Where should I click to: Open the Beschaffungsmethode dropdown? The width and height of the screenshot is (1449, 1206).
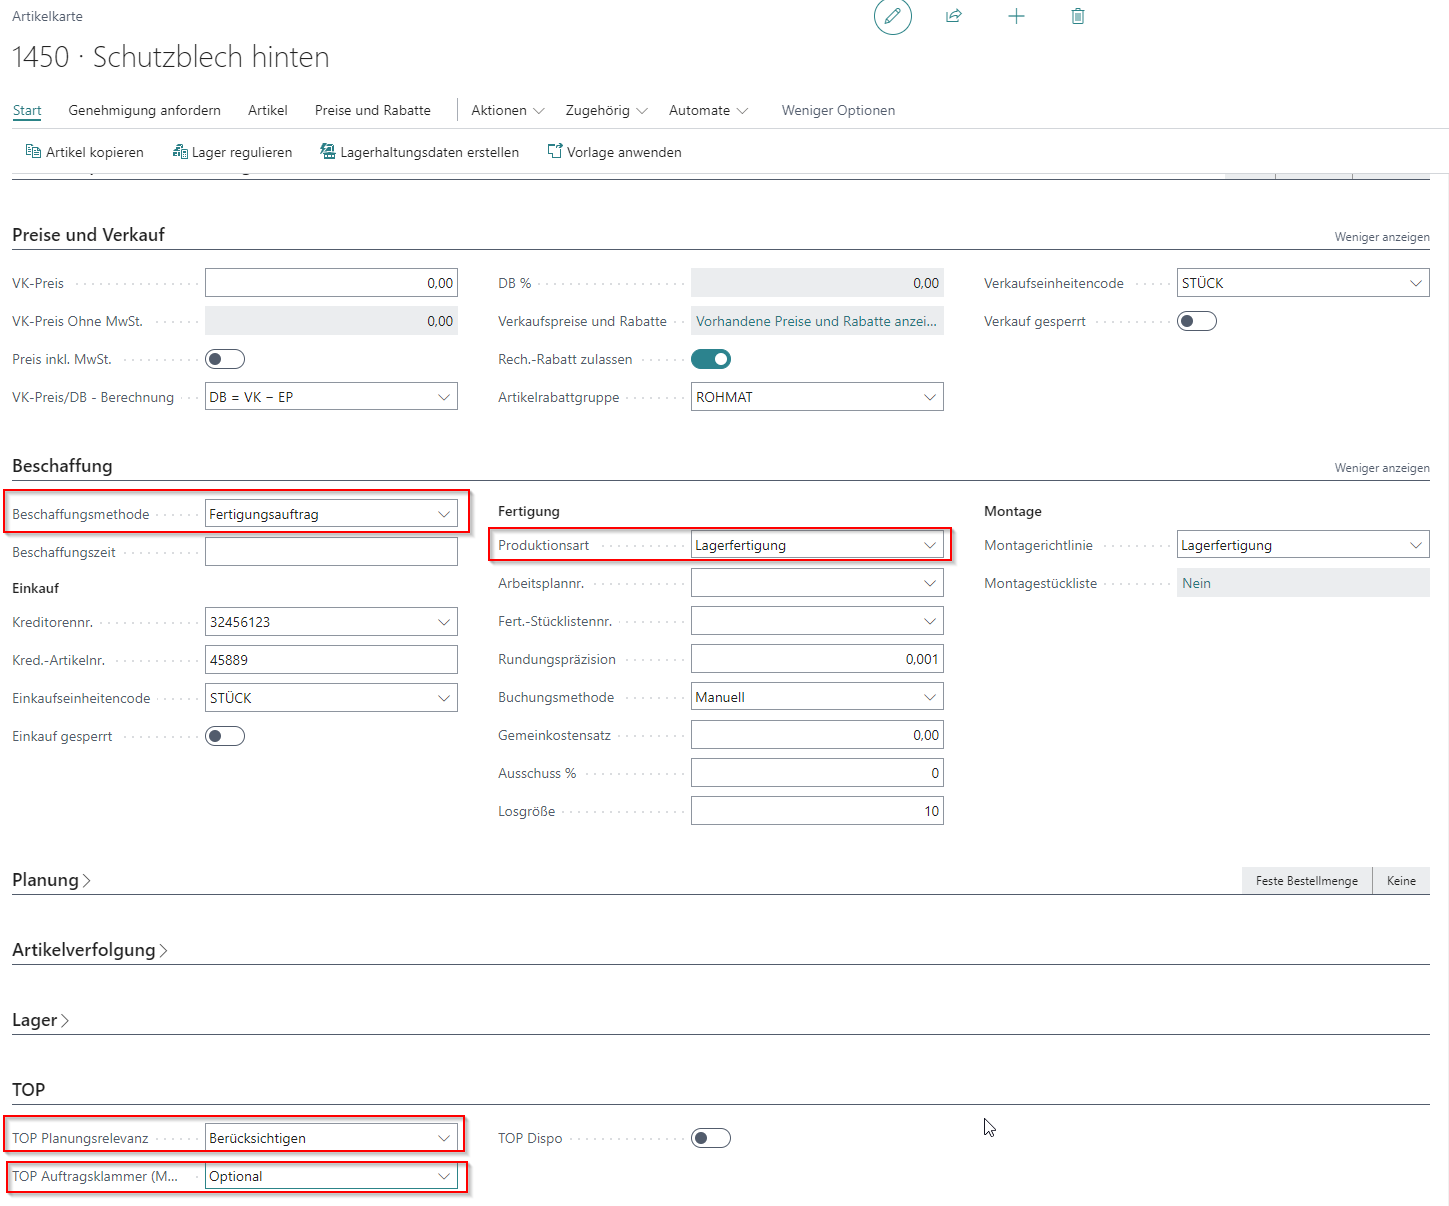[443, 514]
